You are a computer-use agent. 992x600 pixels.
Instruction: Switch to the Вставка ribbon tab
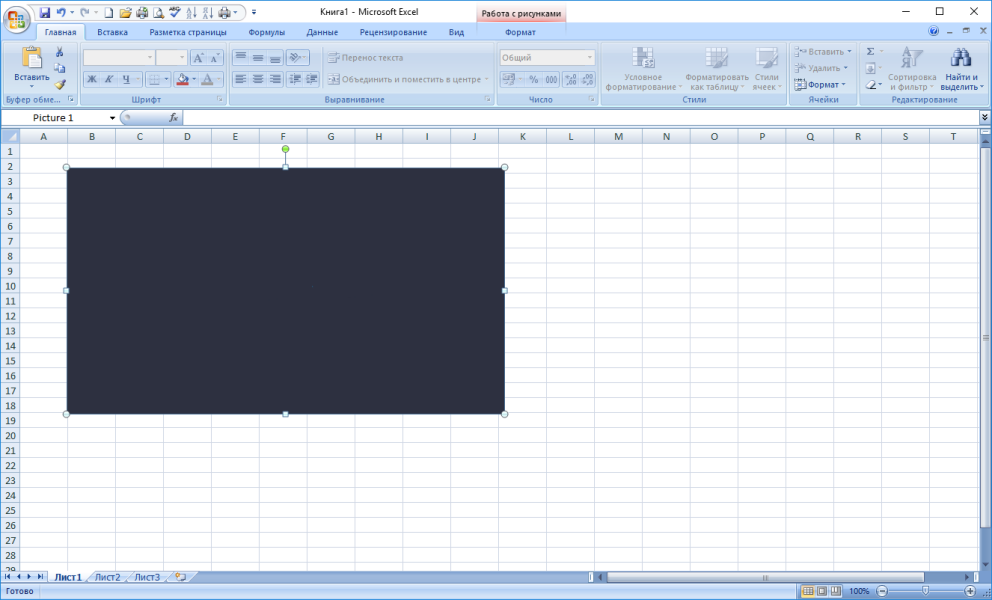pyautogui.click(x=113, y=32)
